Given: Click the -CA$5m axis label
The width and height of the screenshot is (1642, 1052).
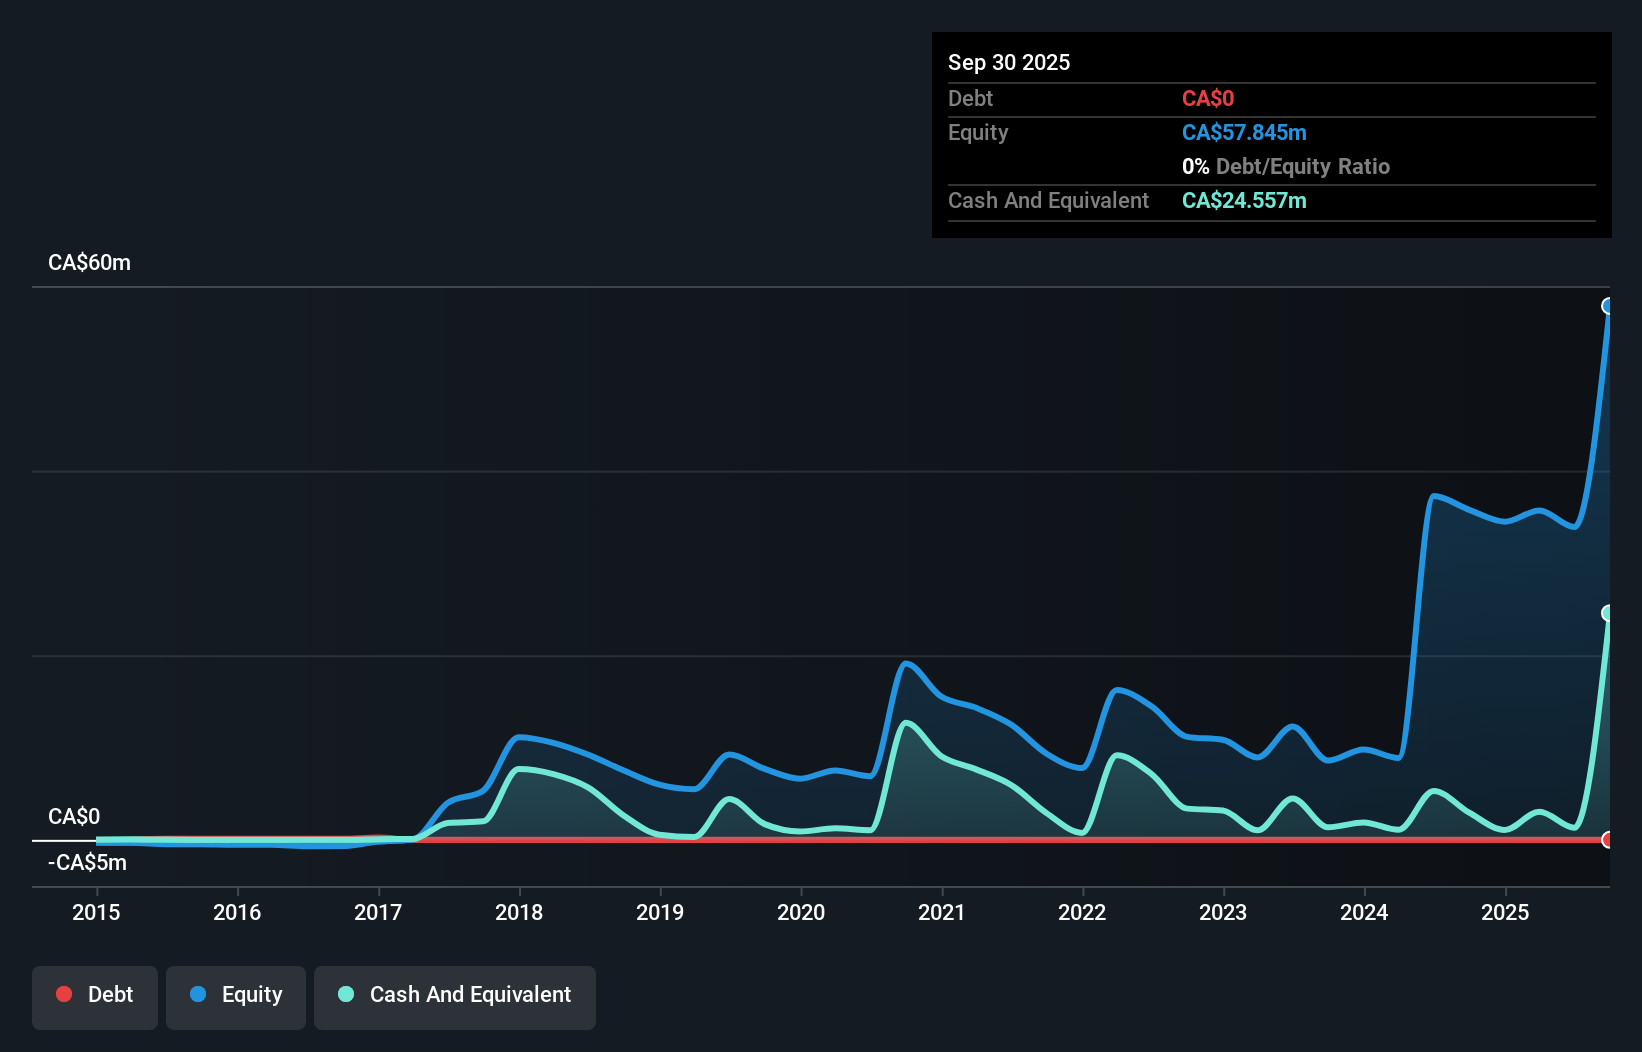Looking at the screenshot, I should tap(86, 862).
